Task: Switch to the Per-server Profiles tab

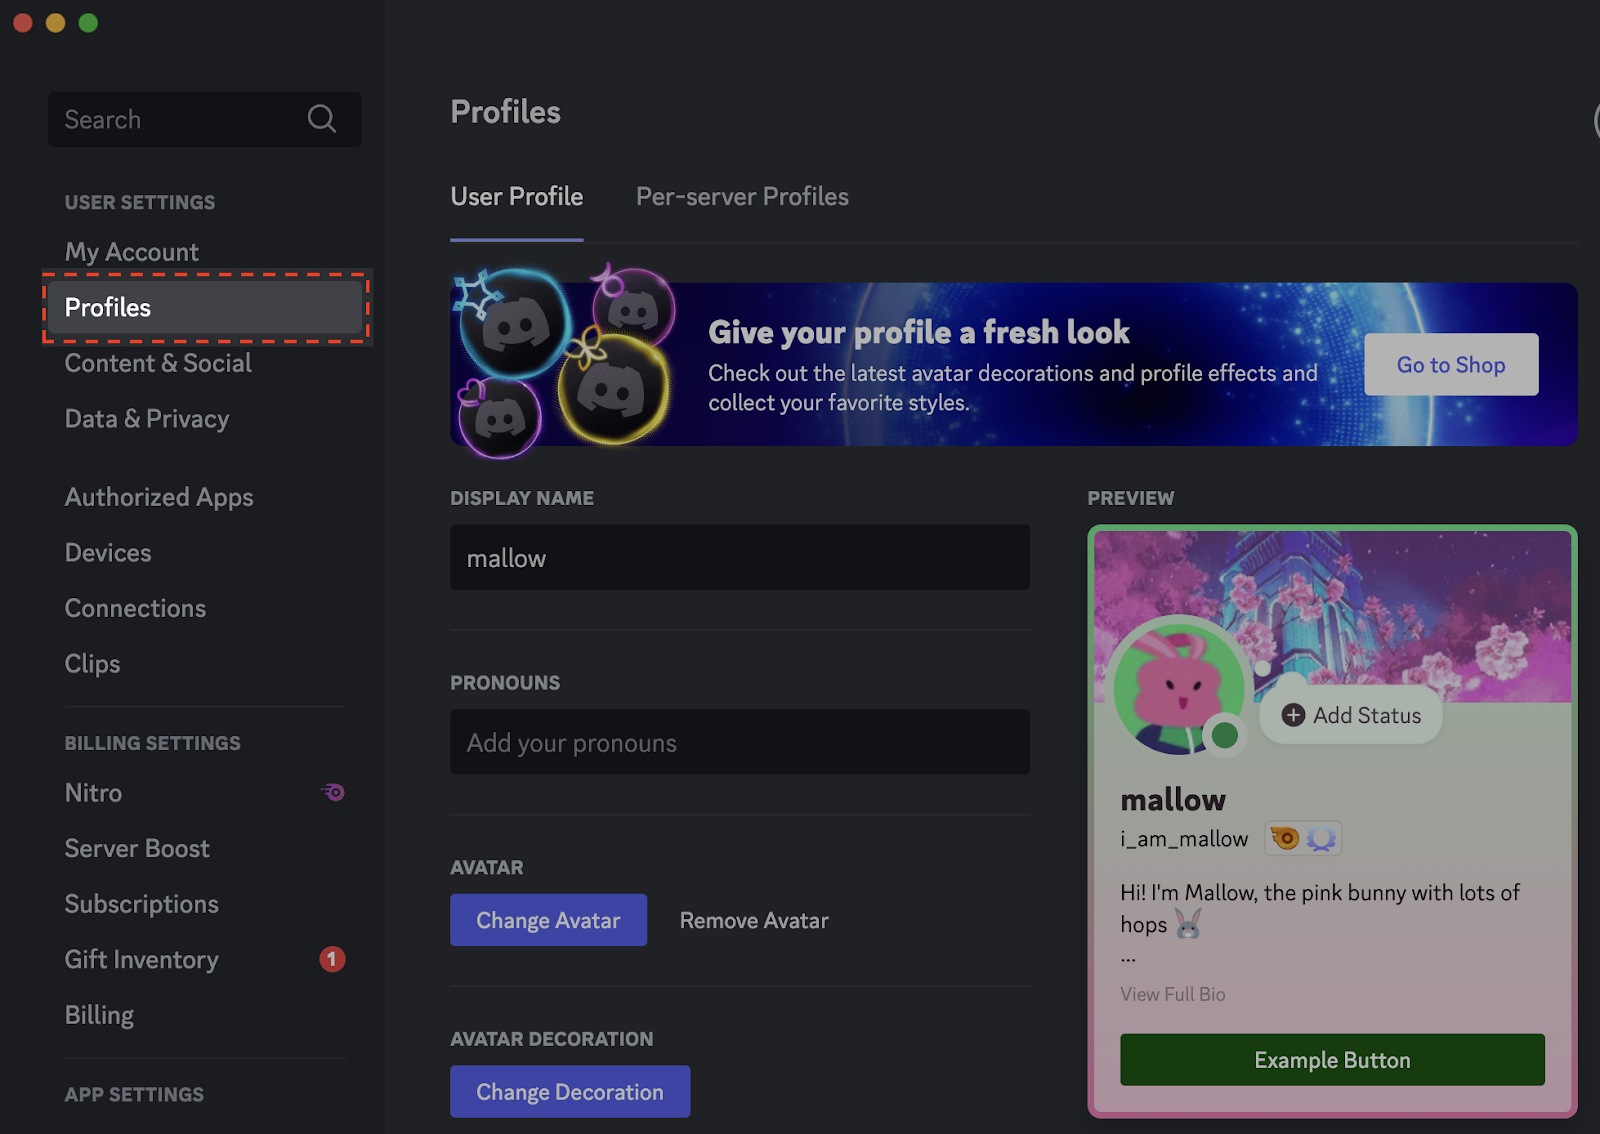Action: coord(741,196)
